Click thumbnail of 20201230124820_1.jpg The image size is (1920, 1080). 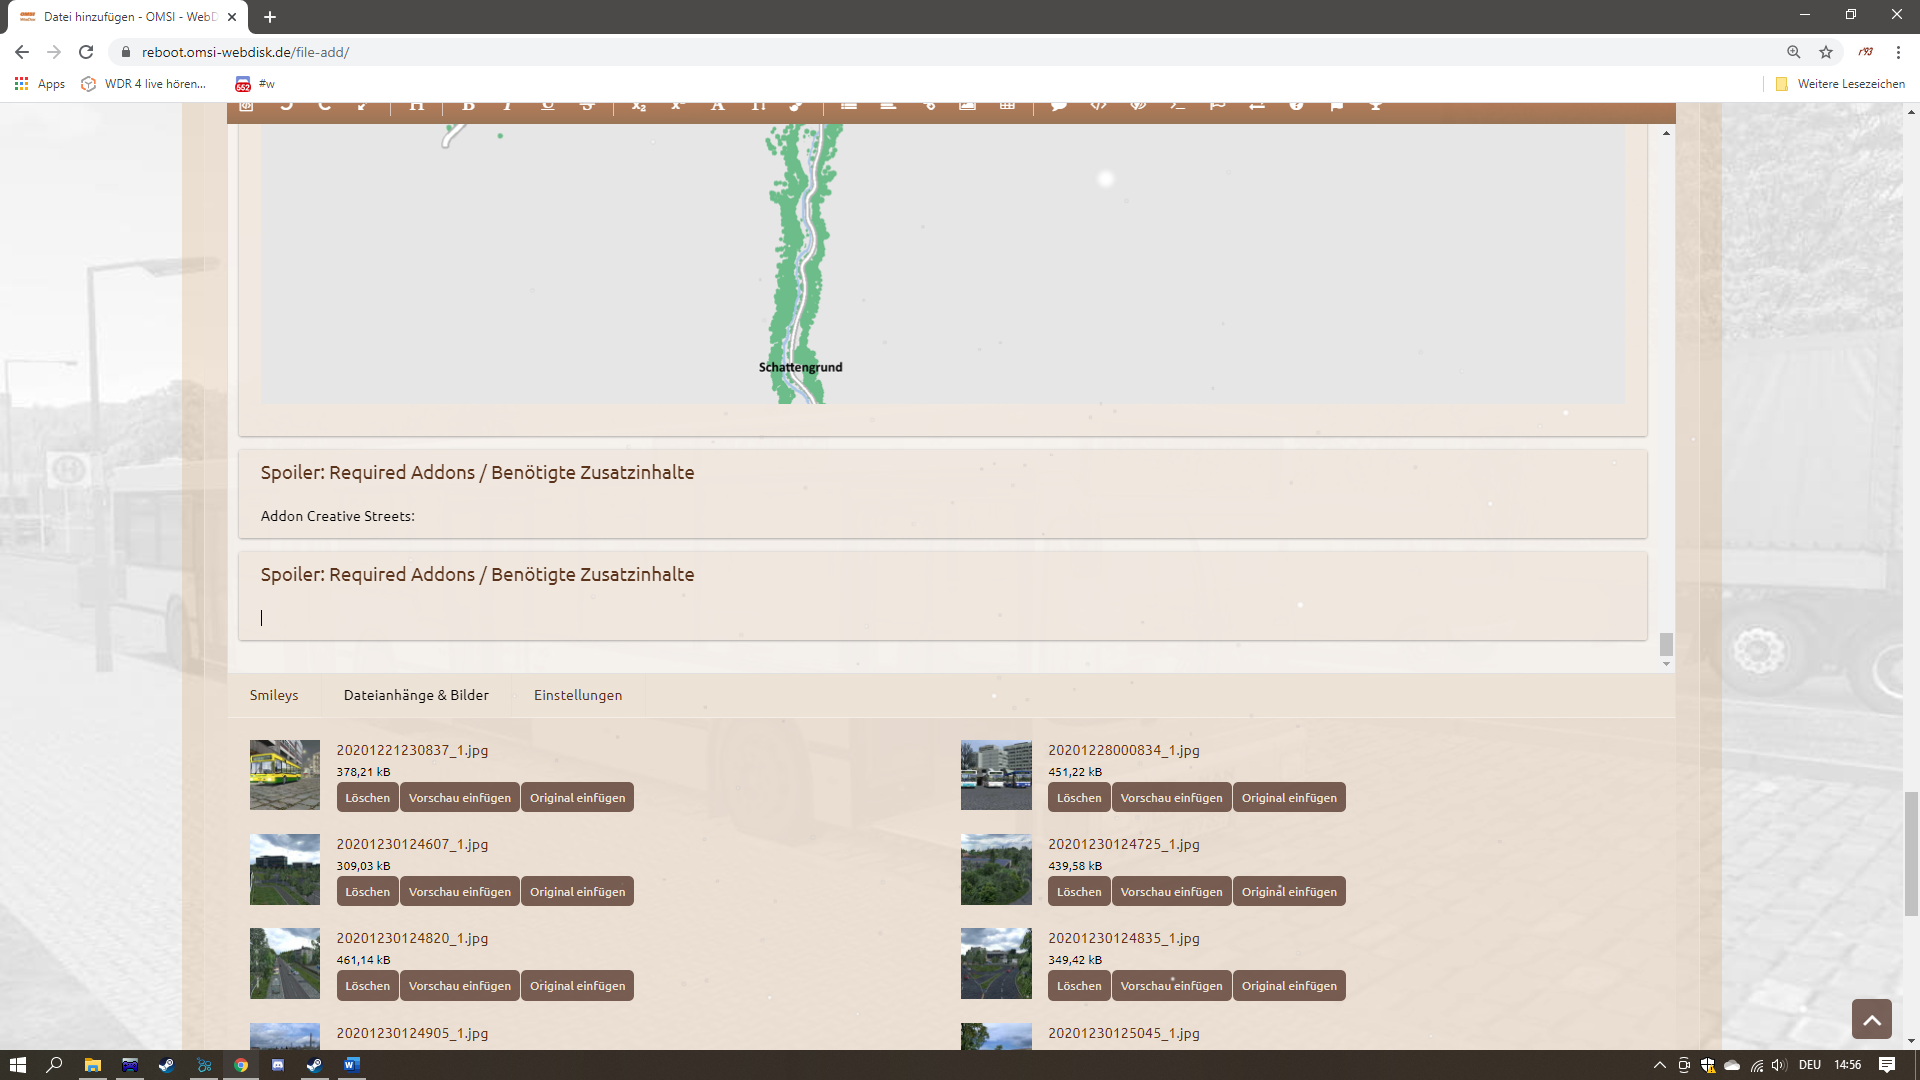[285, 963]
